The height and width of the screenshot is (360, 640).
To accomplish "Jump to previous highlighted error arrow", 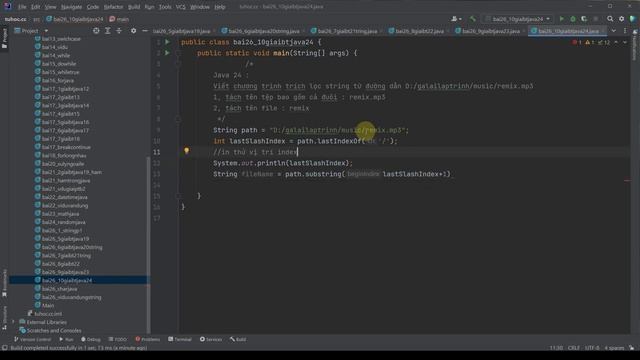I will [616, 42].
